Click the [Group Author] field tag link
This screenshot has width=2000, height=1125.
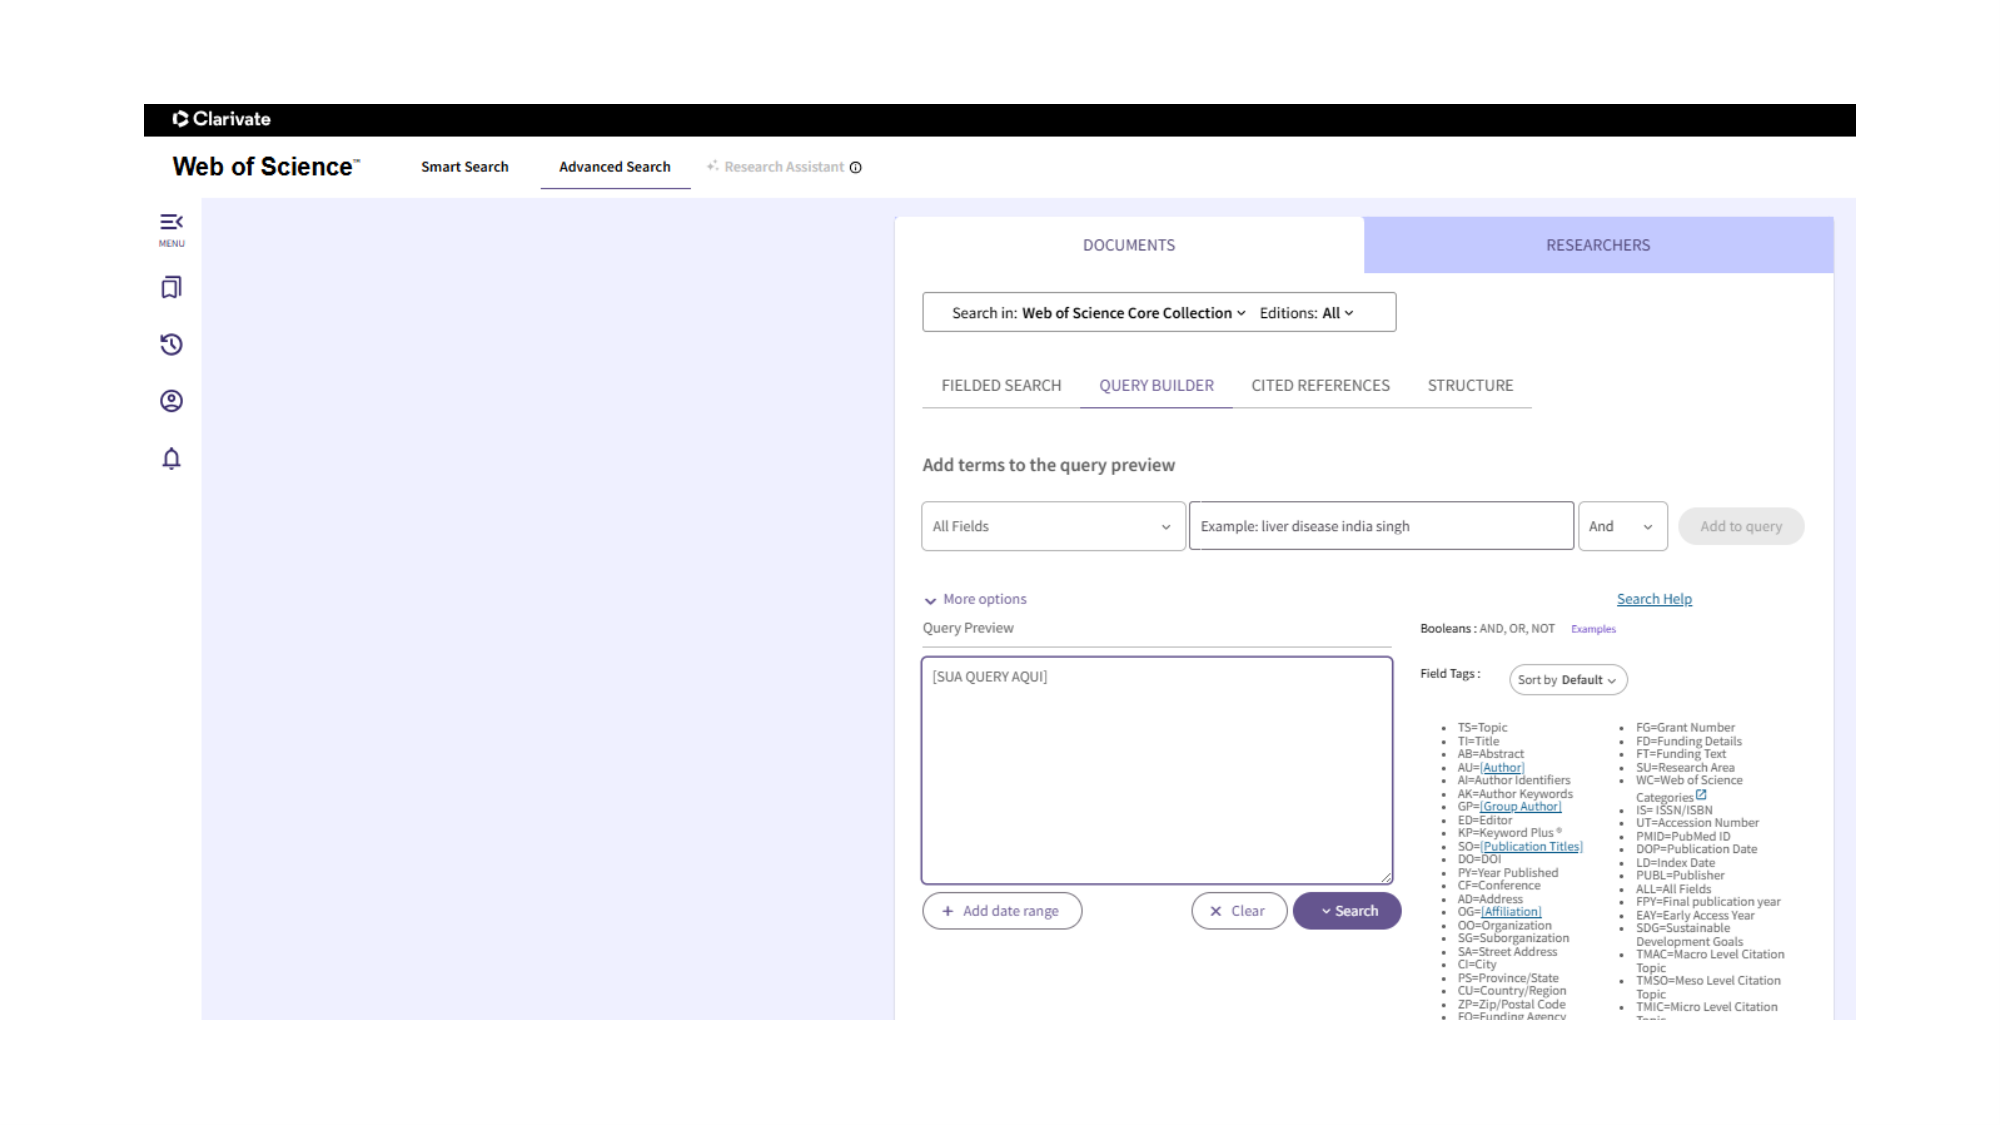[x=1520, y=807]
